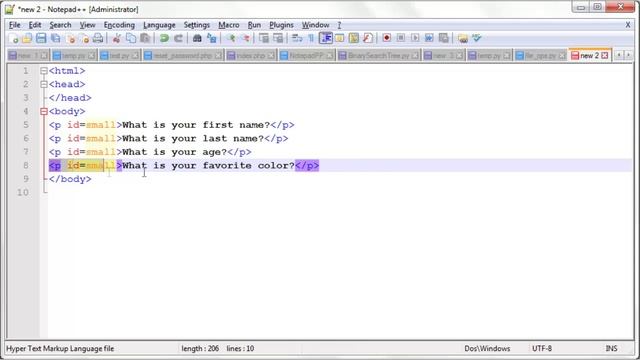Click the Document Map toolbar icon

[x=353, y=38]
